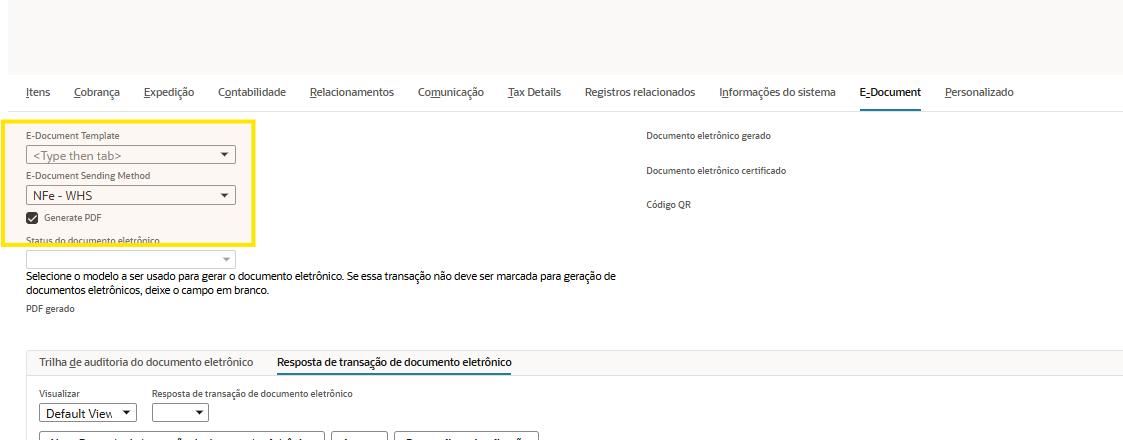Screen dimensions: 1123x440
Task: Go to the Expedição tab
Action: pyautogui.click(x=169, y=92)
